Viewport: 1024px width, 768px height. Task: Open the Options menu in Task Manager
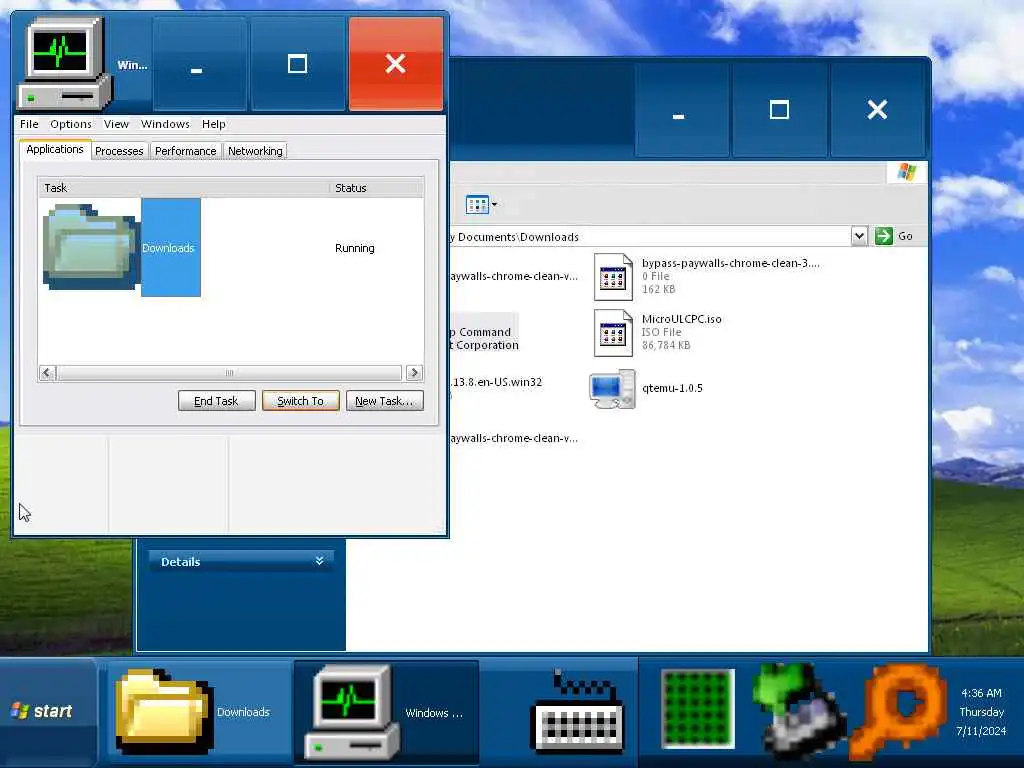[71, 124]
